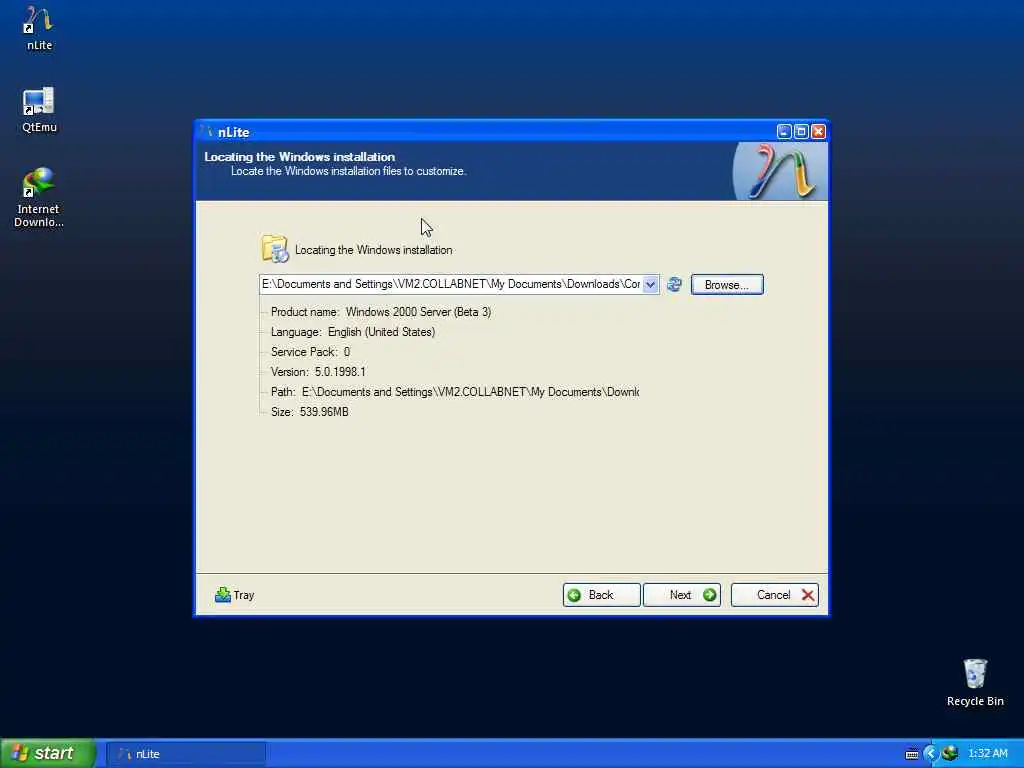
Task: Click the Service Pack: 0 line
Action: 310,352
